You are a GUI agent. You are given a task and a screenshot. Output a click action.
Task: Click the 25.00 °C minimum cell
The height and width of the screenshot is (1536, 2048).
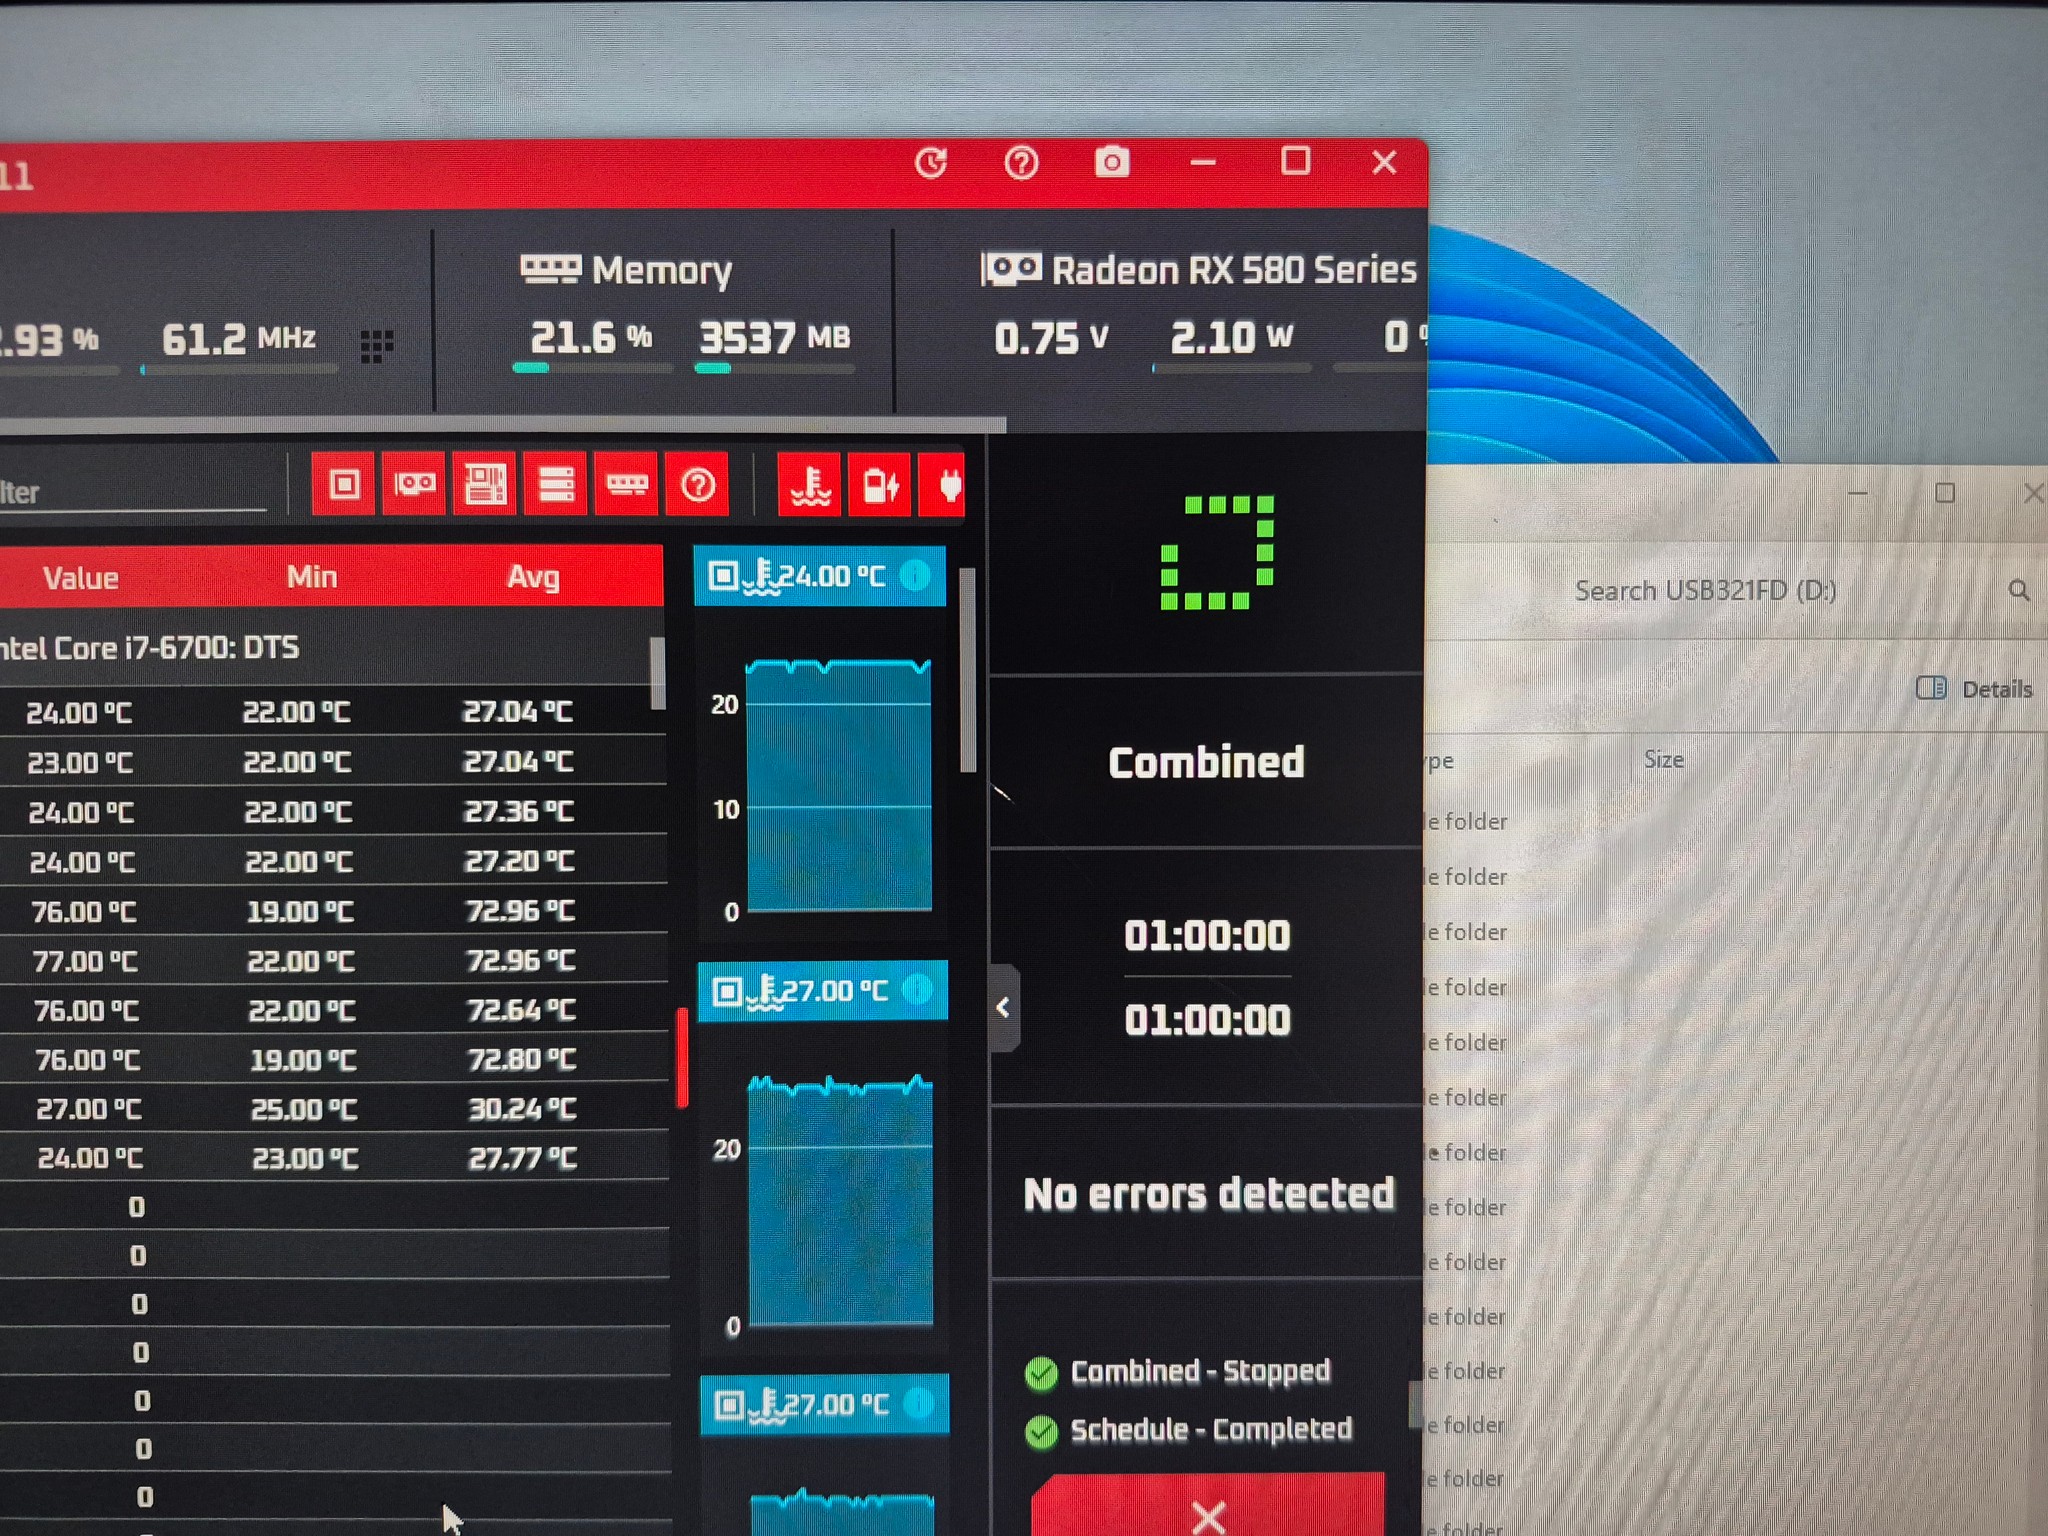point(304,1110)
